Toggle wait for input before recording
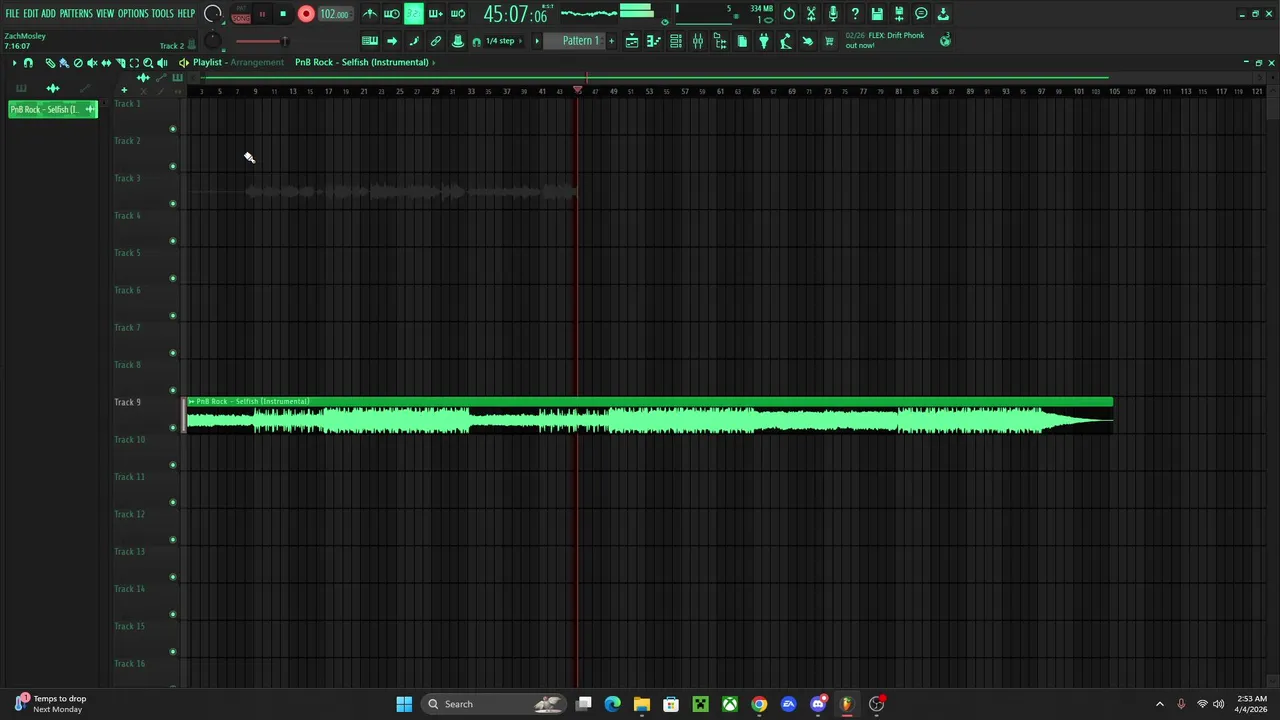Viewport: 1280px width, 720px height. 391,14
